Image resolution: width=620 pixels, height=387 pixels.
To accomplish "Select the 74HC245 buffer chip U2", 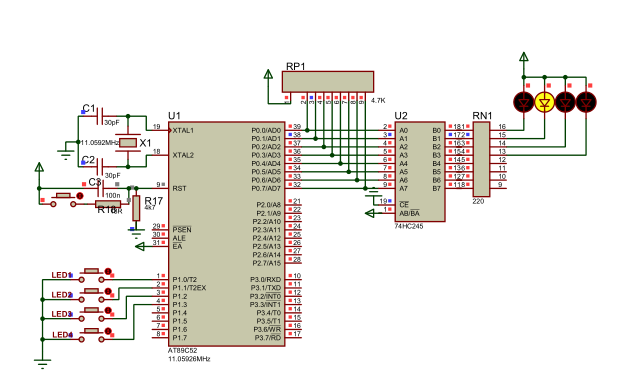I will click(420, 172).
